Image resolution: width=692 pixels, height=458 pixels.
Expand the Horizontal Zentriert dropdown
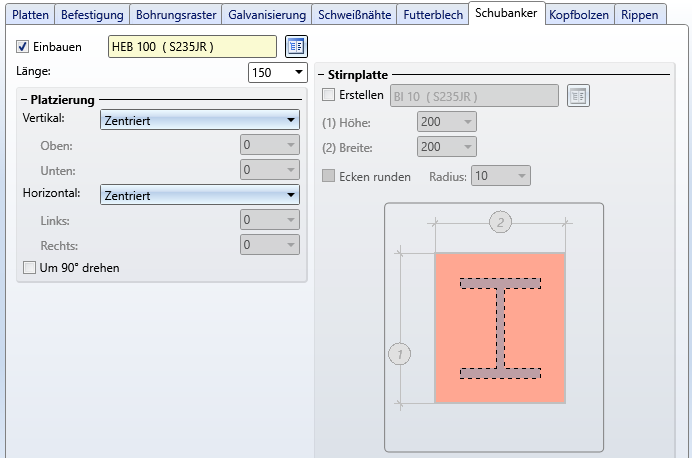[200, 195]
